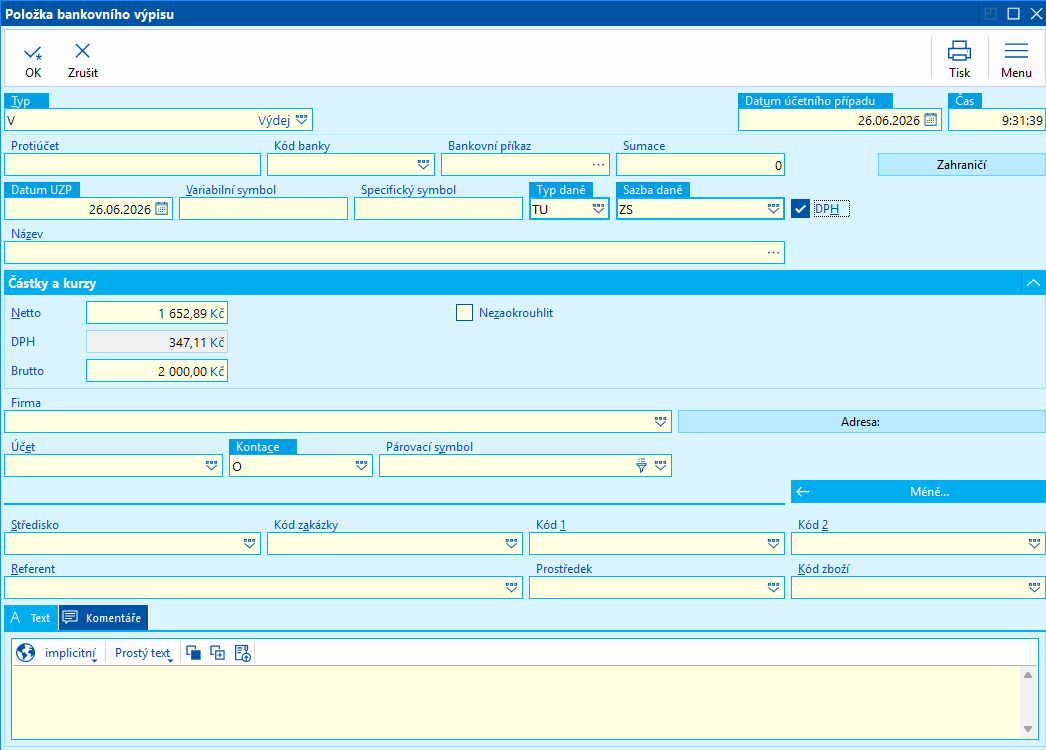This screenshot has height=750, width=1046.
Task: Click the Zahraničí button
Action: coord(961,165)
